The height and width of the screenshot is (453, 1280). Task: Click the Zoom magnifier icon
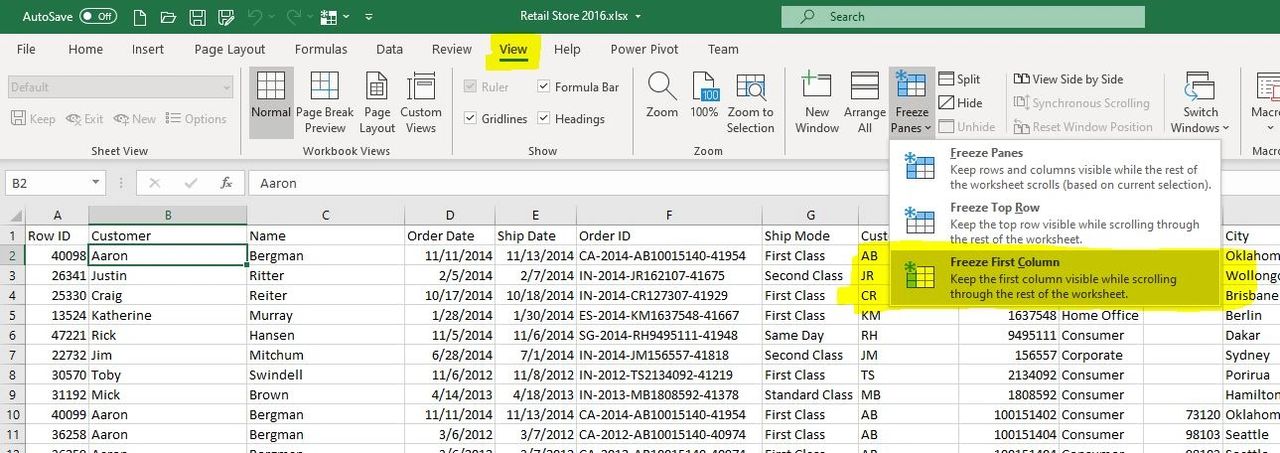click(x=661, y=91)
